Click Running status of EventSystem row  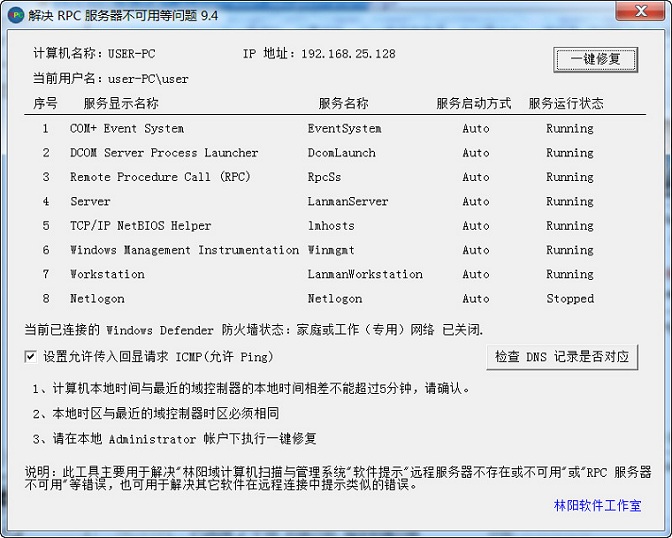[570, 128]
